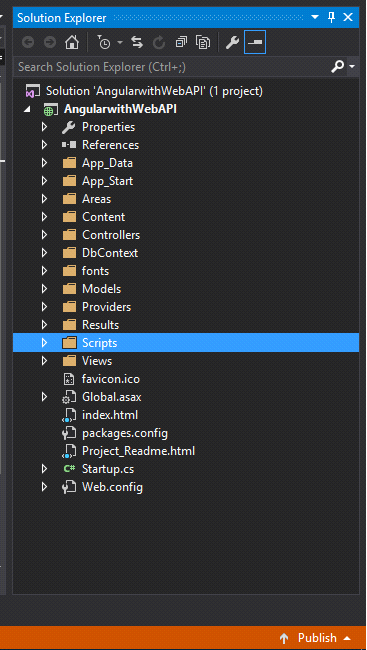Image resolution: width=367 pixels, height=650 pixels.
Task: Expand the Controllers folder
Action: click(x=44, y=235)
